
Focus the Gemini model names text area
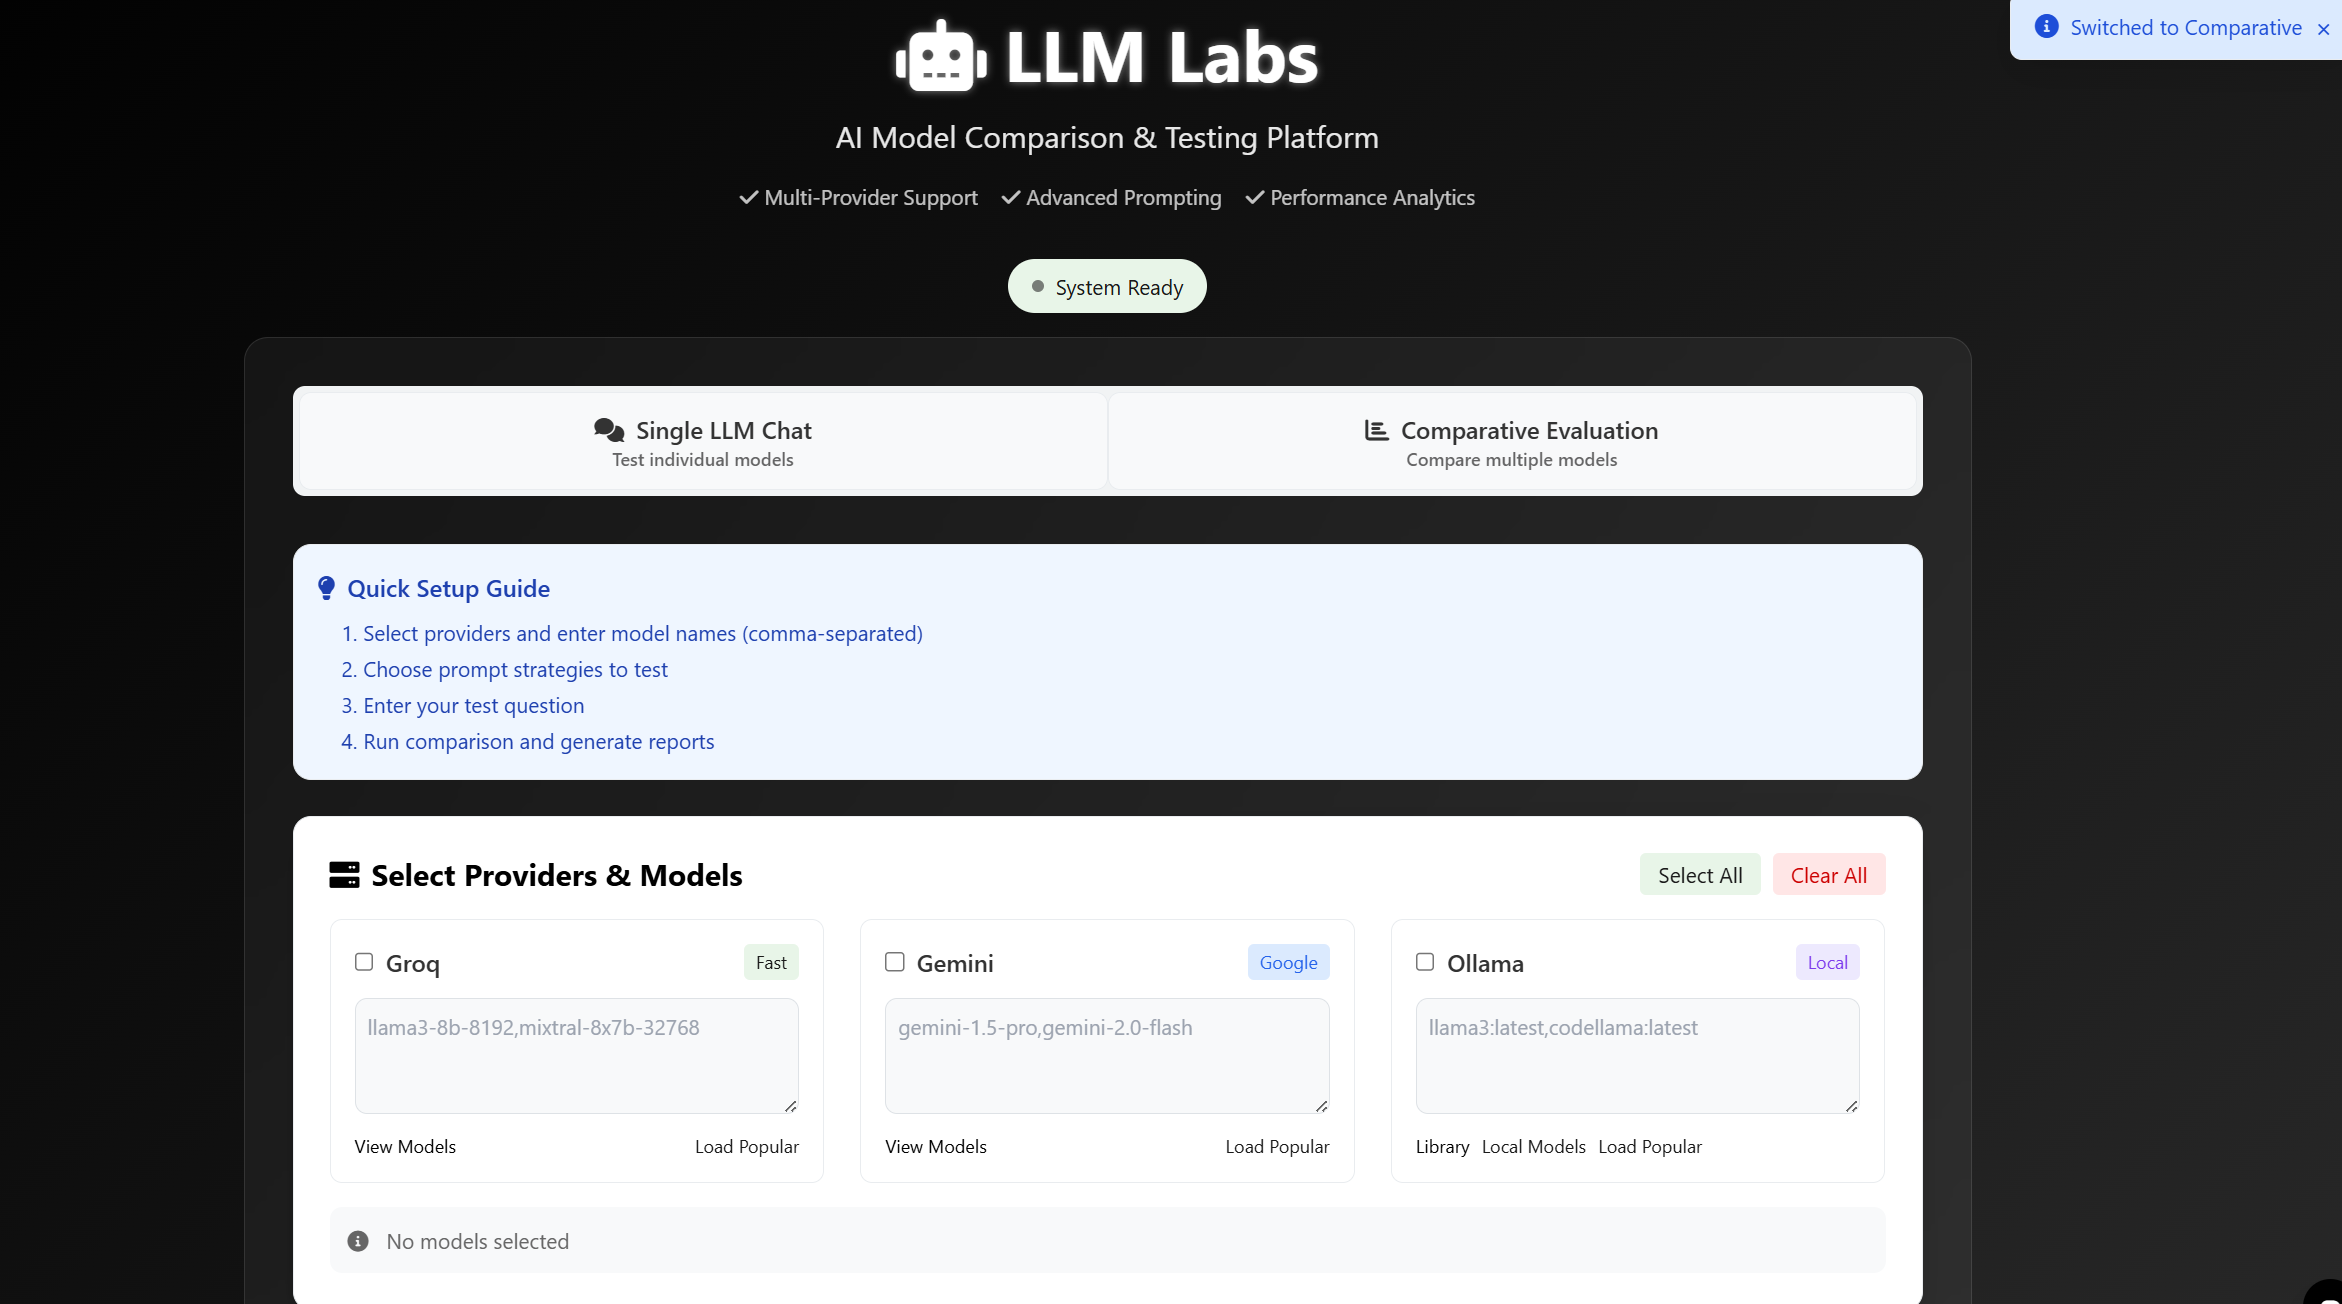coord(1107,1056)
